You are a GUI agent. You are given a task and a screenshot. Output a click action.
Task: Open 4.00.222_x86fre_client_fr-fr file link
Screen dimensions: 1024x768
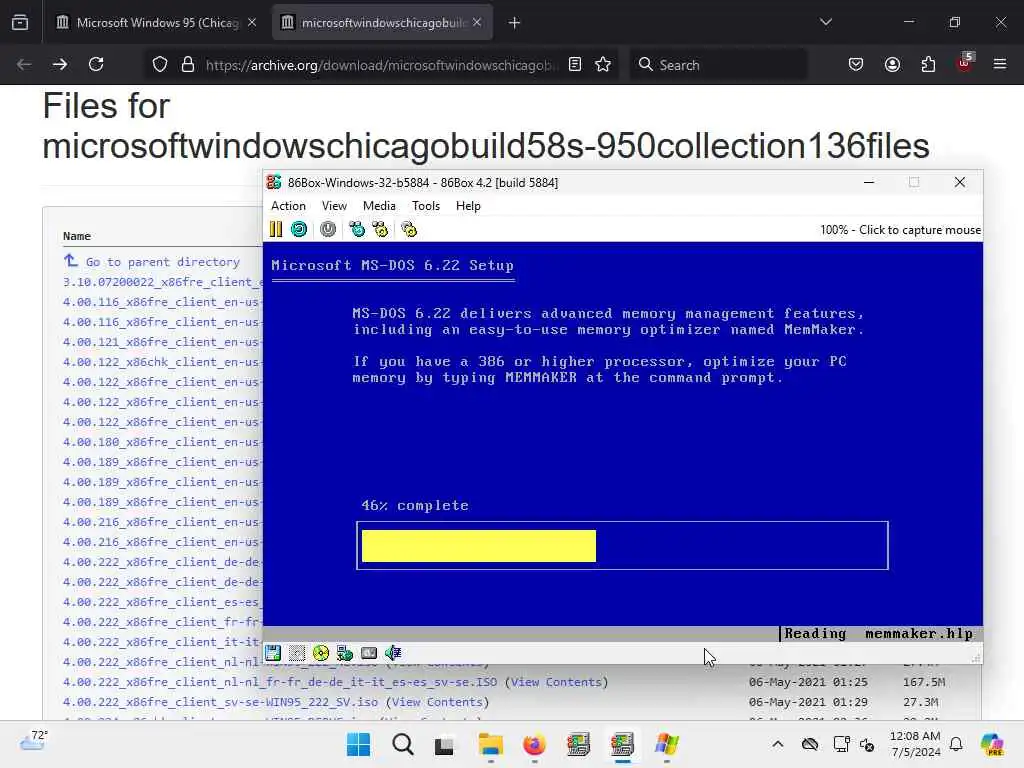click(x=163, y=622)
